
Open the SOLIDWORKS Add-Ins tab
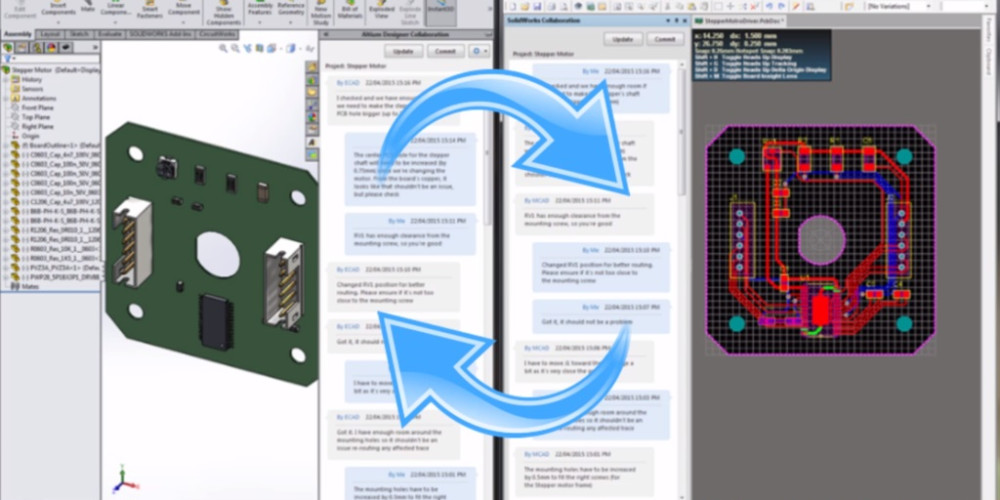point(160,34)
